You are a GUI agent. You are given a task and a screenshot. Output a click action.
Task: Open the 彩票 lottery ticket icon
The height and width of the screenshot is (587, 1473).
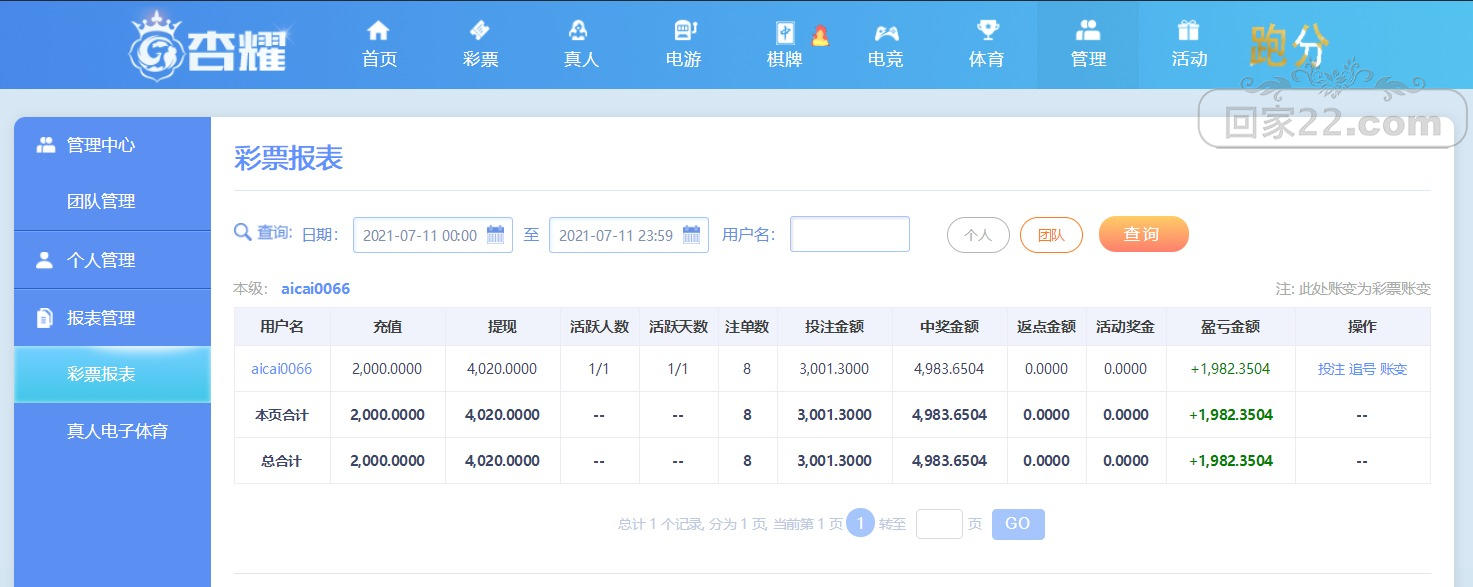tap(480, 30)
